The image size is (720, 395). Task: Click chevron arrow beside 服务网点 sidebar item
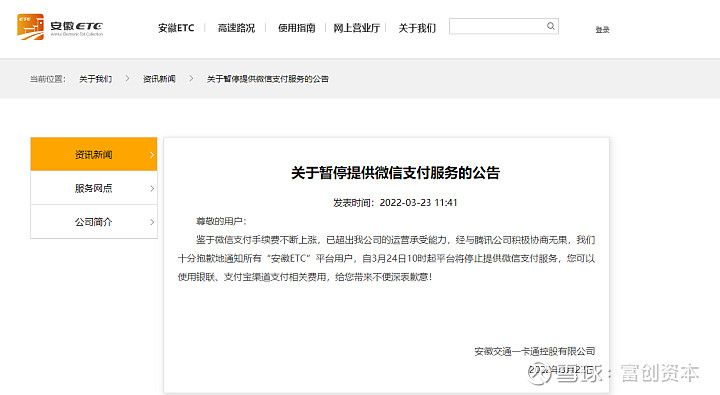pyautogui.click(x=152, y=188)
